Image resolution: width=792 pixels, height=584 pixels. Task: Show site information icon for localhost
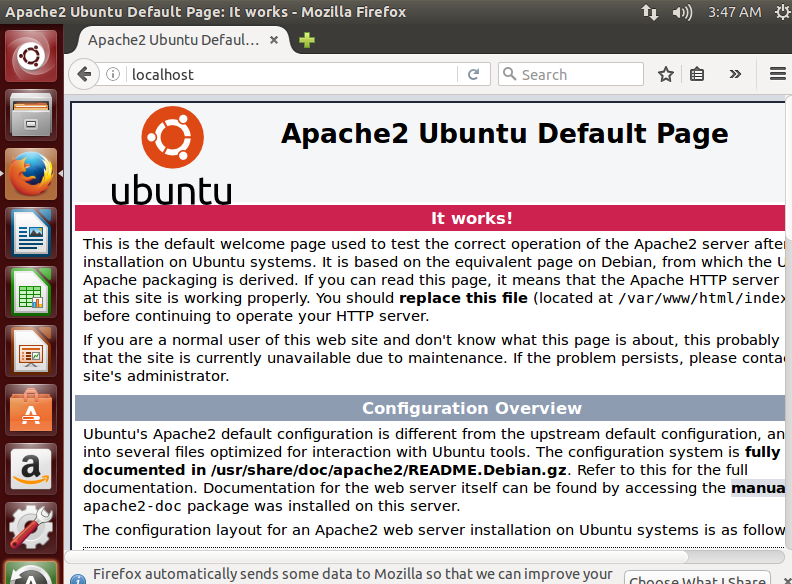pyautogui.click(x=113, y=74)
